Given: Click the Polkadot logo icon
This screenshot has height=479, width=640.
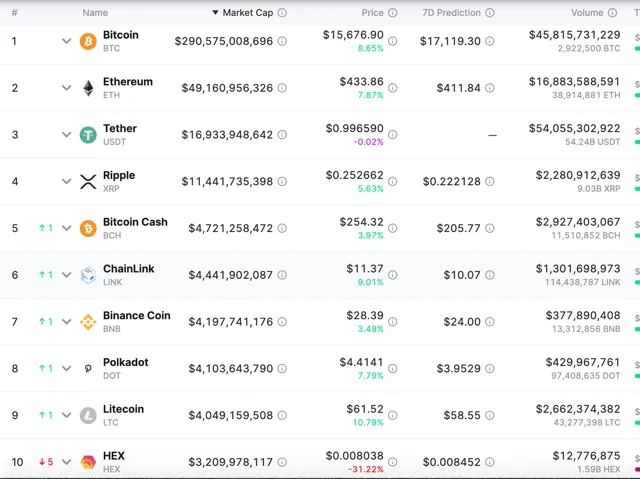Looking at the screenshot, I should coord(88,369).
